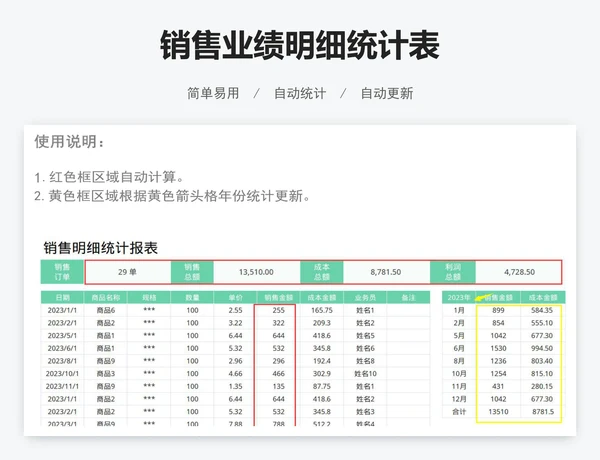Select the 2023年 year cell

[459, 297]
